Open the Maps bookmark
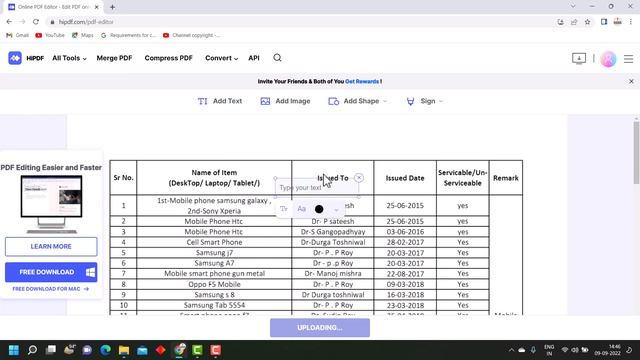 click(82, 36)
